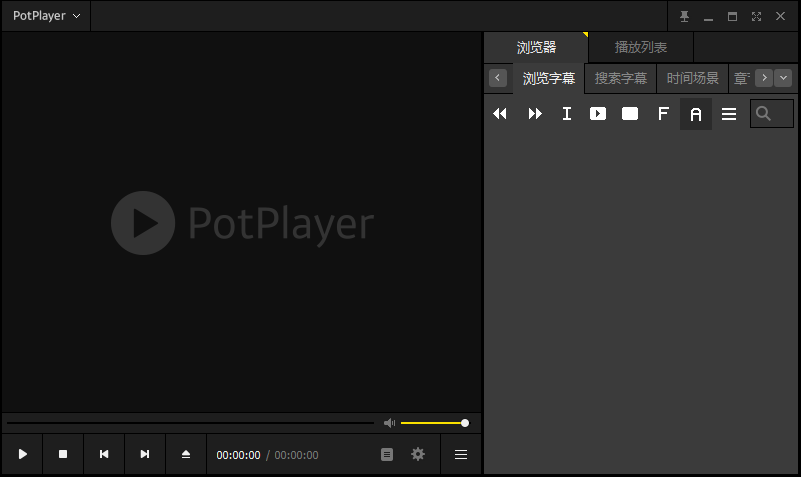Close the PotPlayer window
Screen dimensions: 801x477
pyautogui.click(x=780, y=16)
